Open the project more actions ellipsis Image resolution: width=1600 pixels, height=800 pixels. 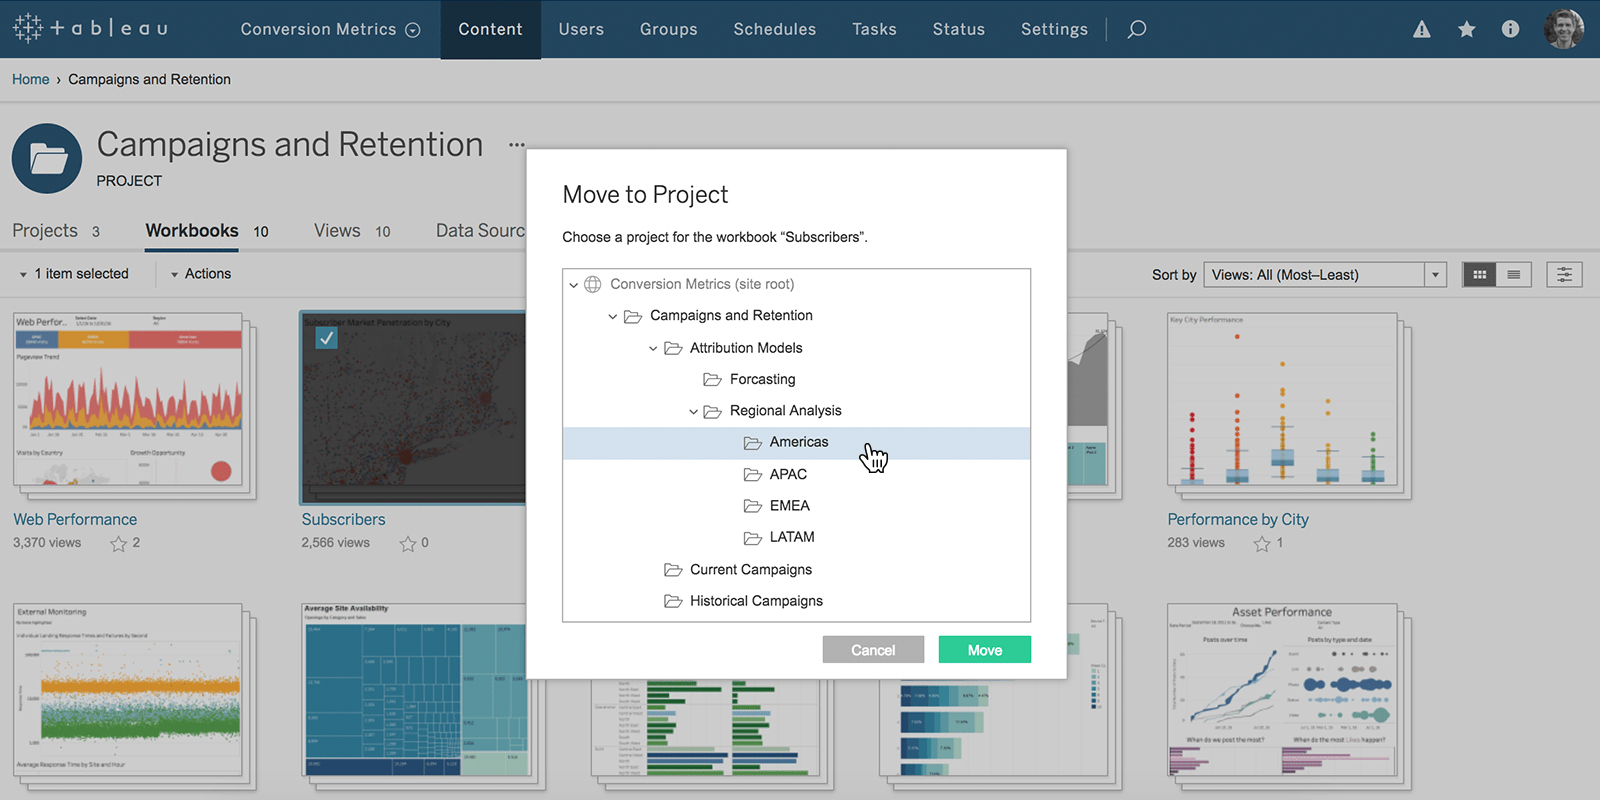click(516, 145)
